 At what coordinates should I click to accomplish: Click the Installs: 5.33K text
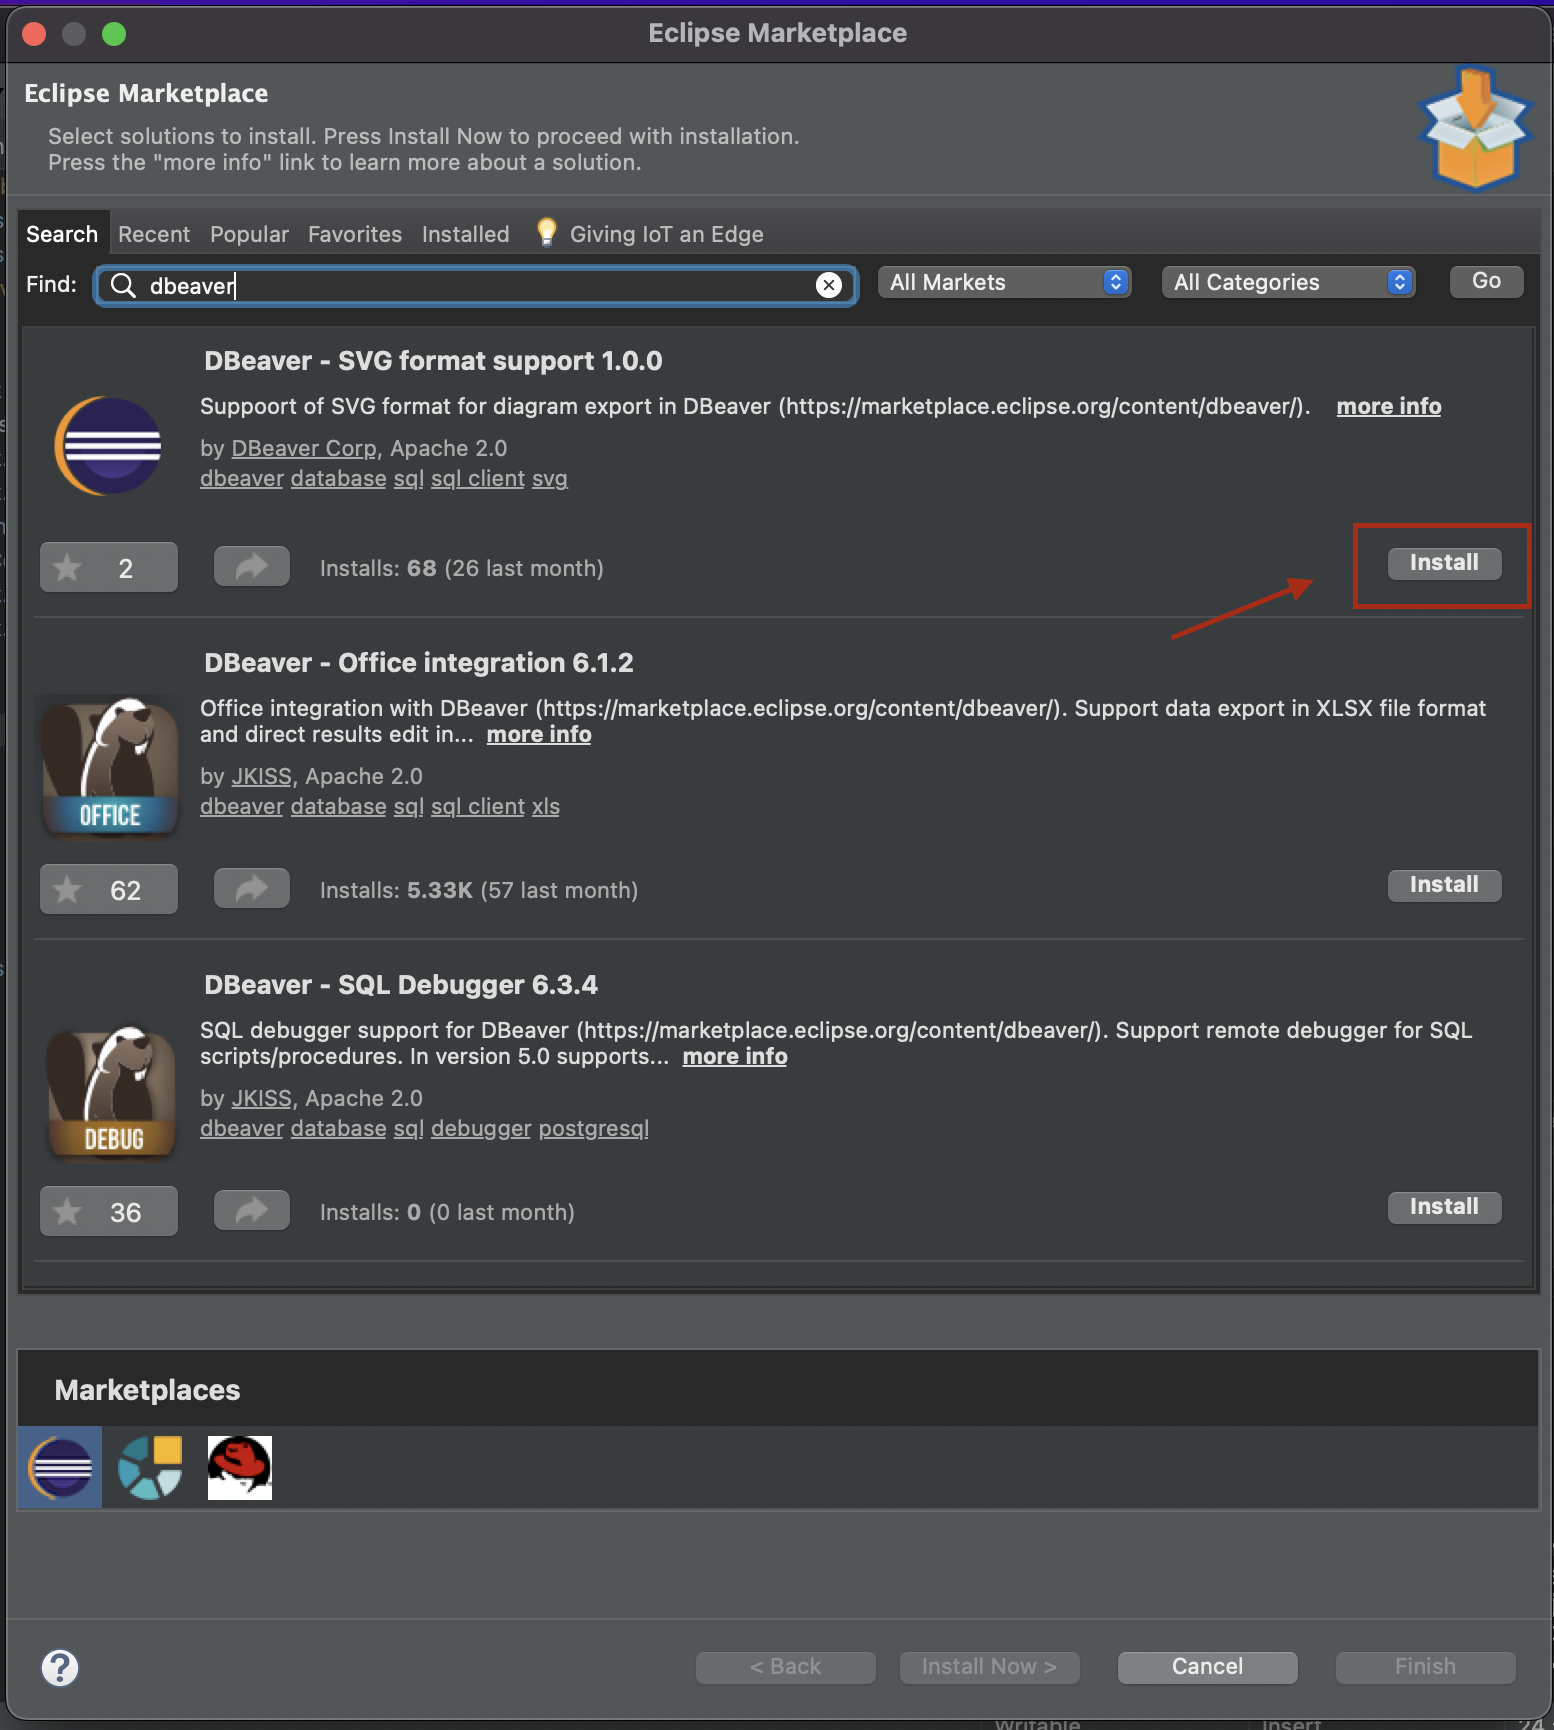coord(396,891)
